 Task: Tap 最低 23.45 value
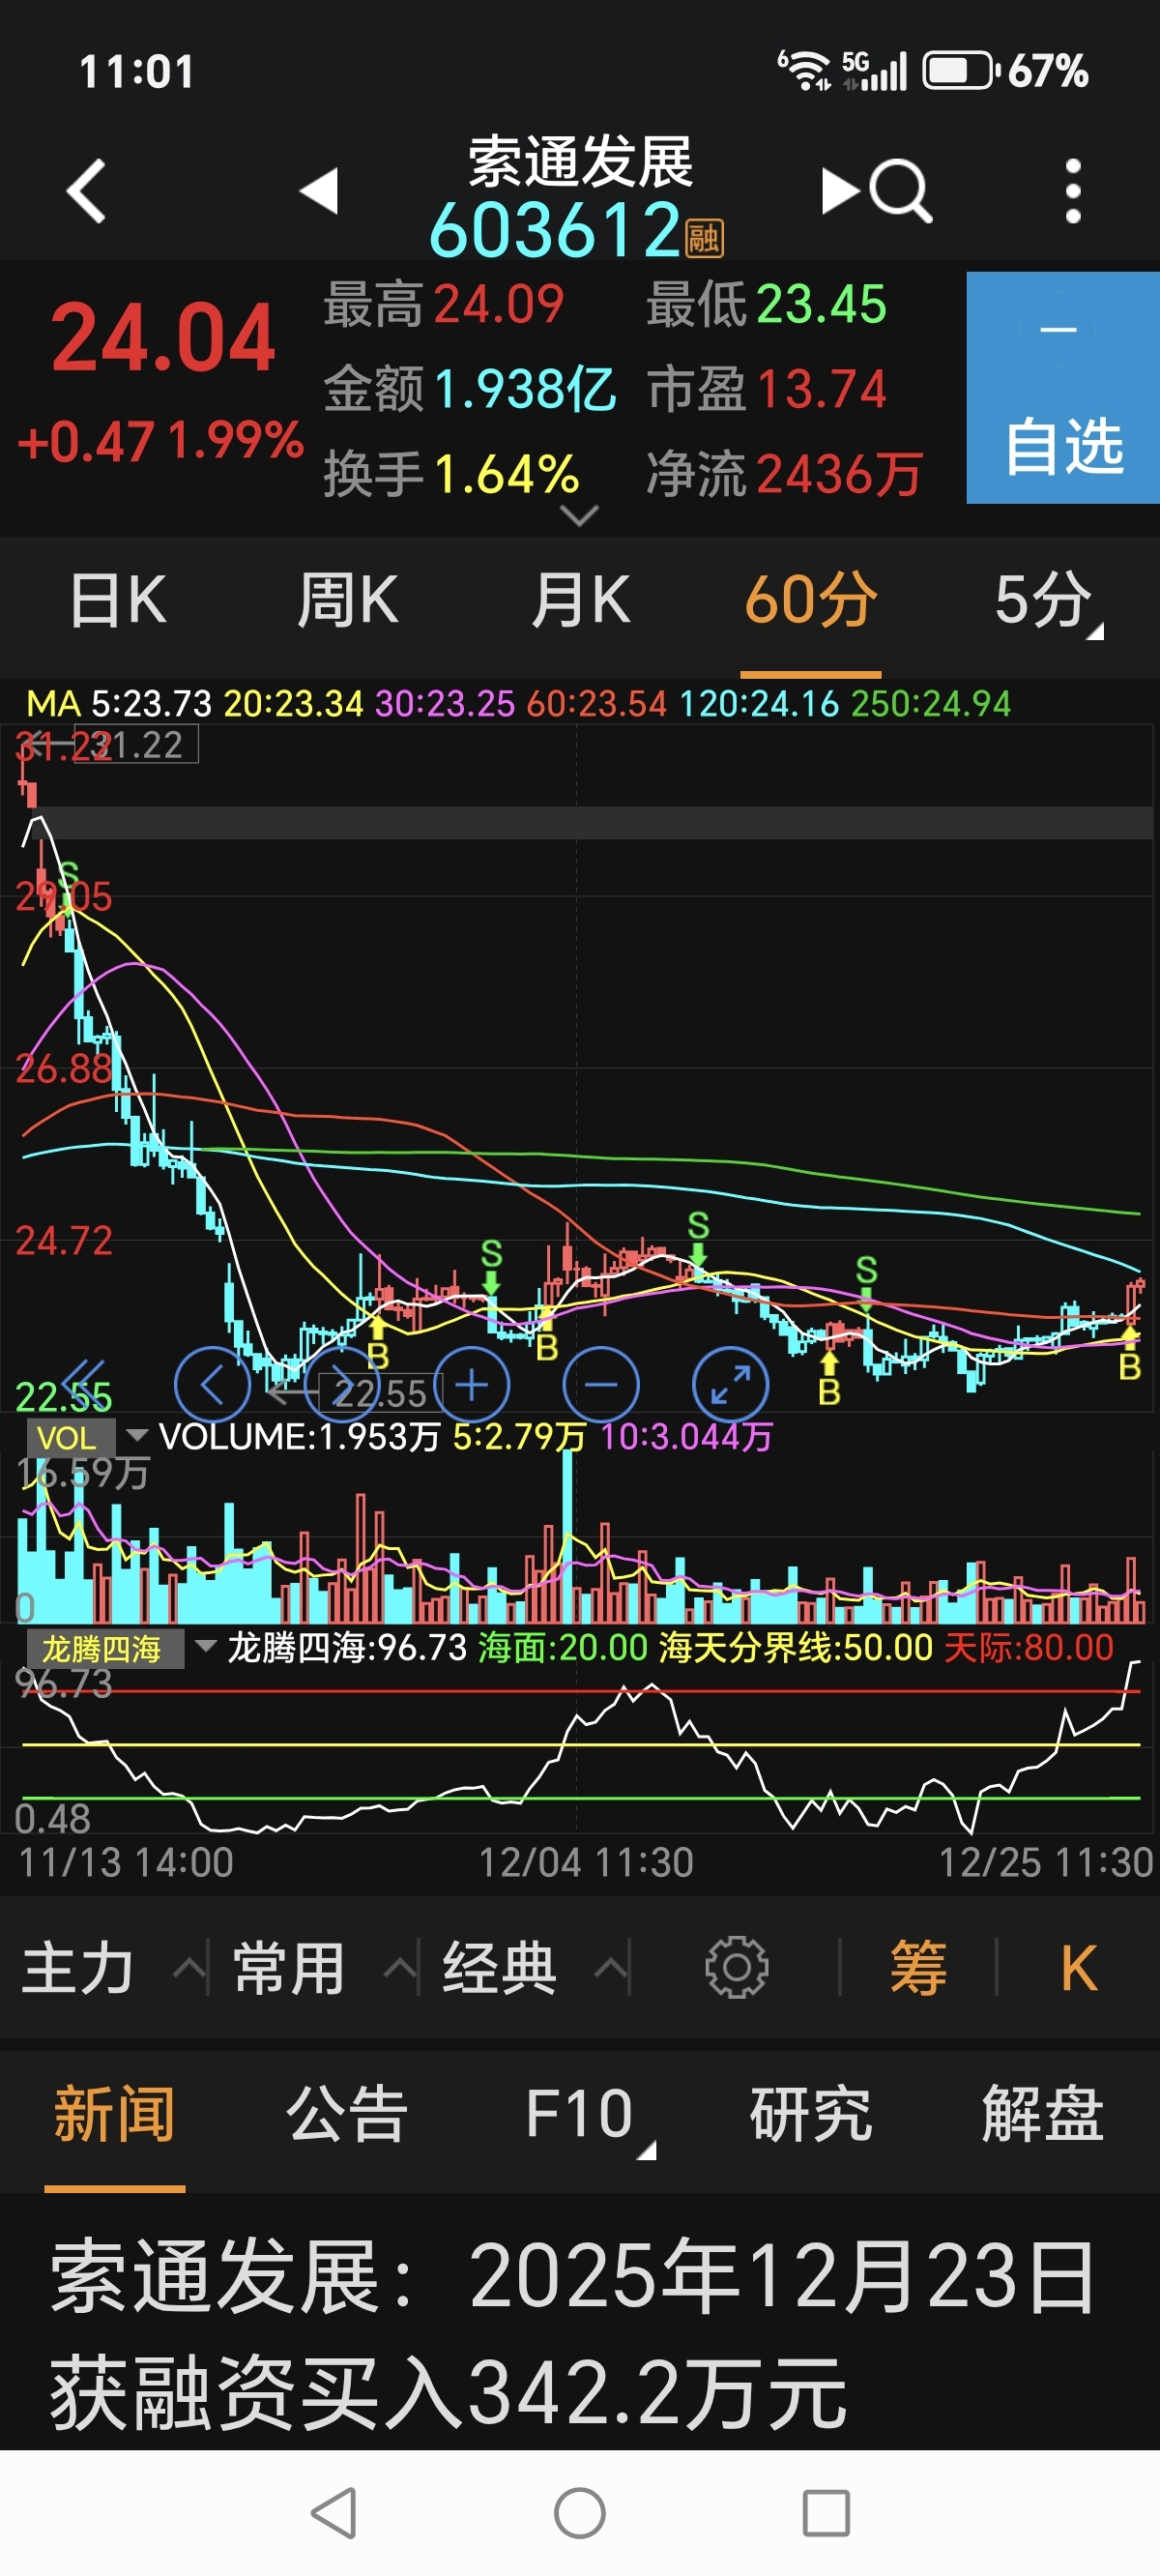tap(821, 304)
